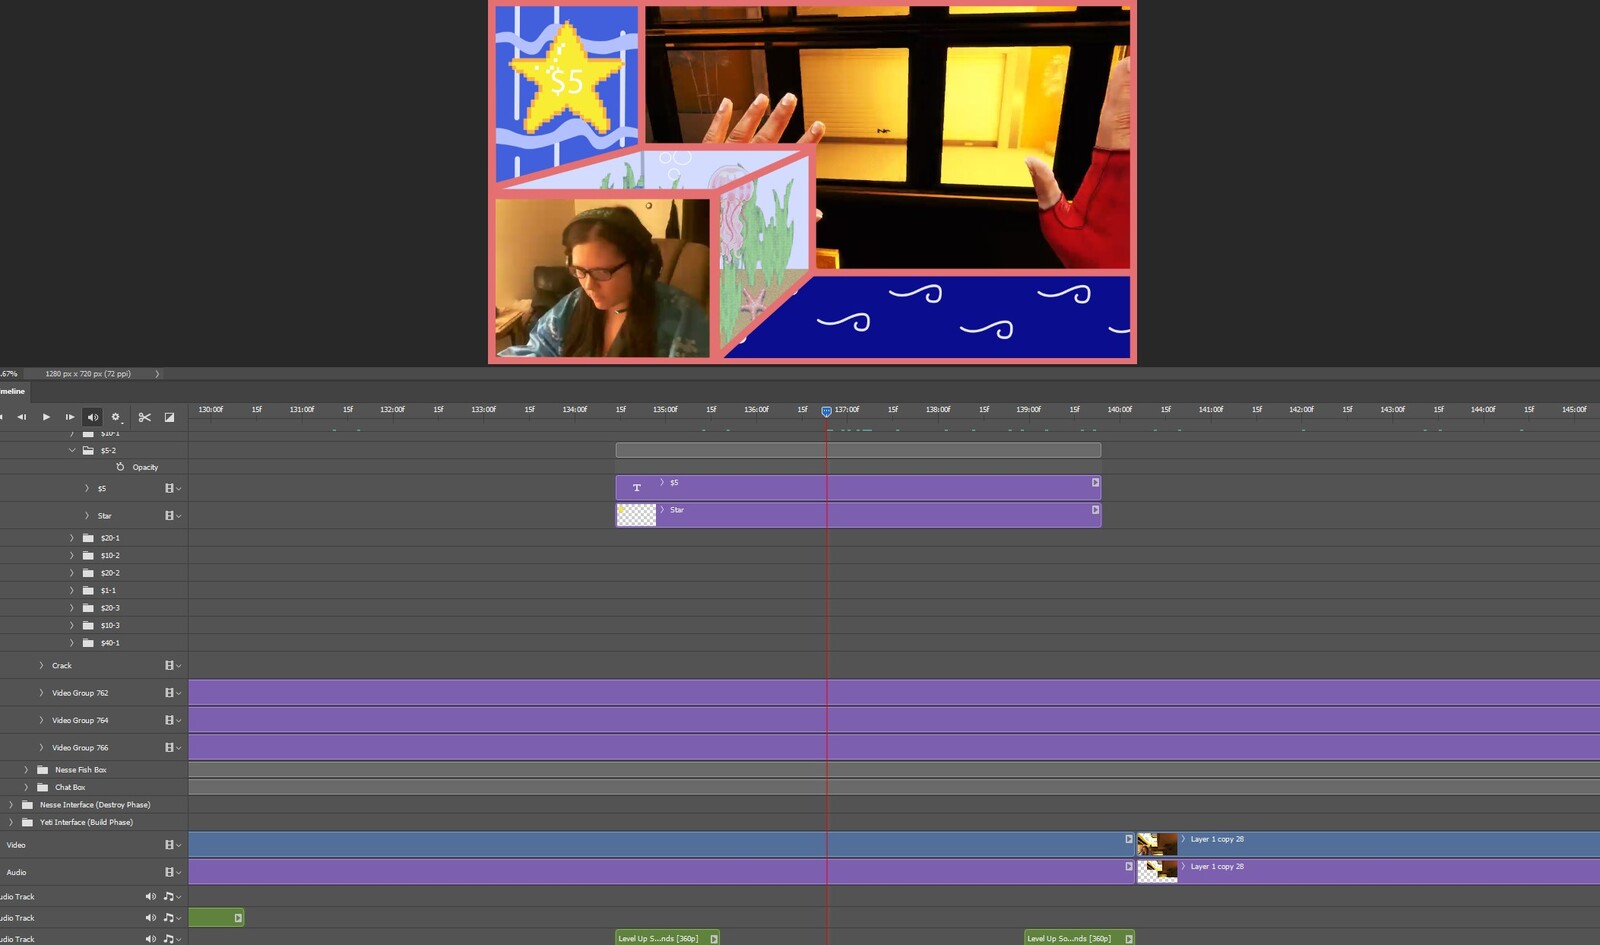This screenshot has height=945, width=1600.
Task: Expand the $10-2 group
Action: coord(72,555)
